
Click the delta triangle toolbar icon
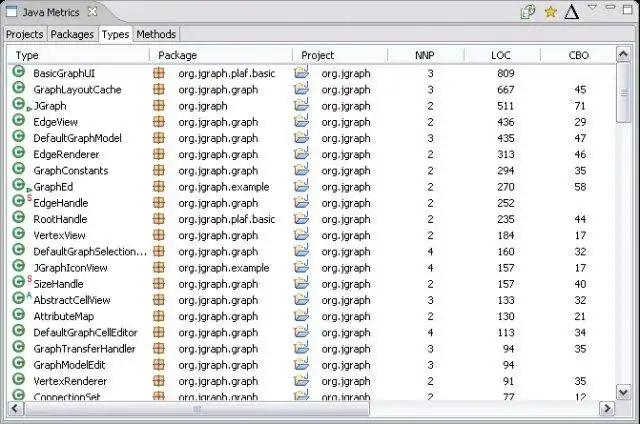point(571,12)
